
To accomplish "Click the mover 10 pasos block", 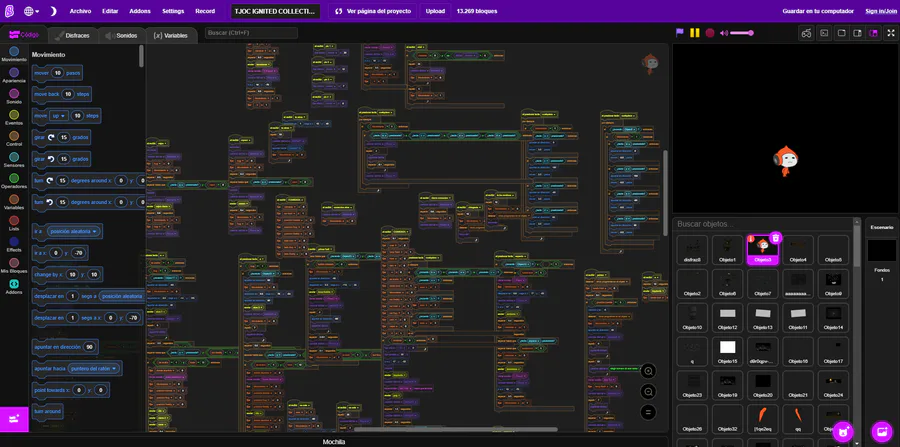I will coord(57,73).
